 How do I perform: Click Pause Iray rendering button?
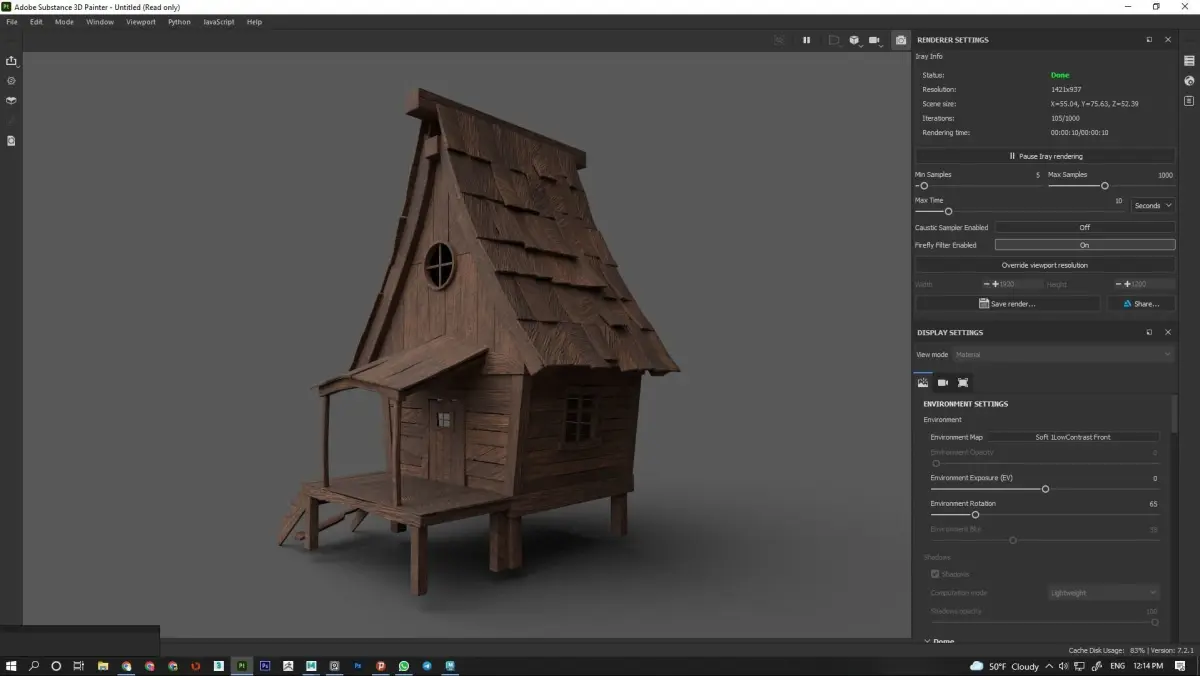(x=1045, y=156)
